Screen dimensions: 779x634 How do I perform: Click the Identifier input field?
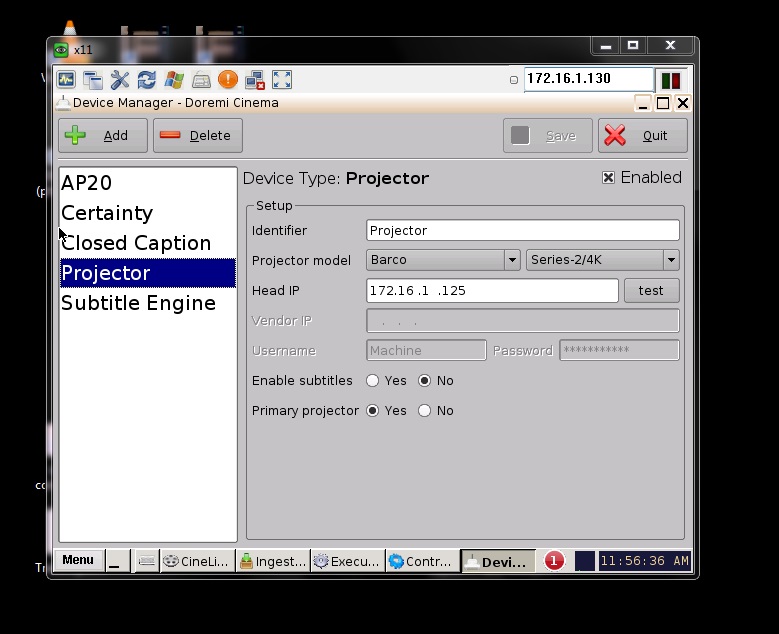523,231
